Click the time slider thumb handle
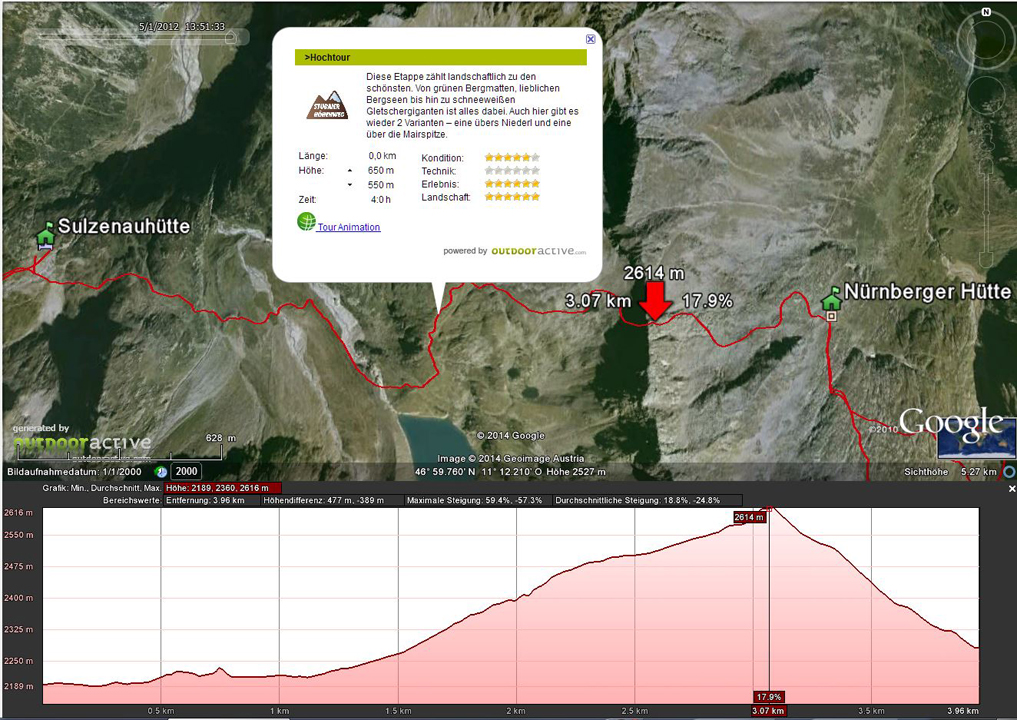Image resolution: width=1017 pixels, height=720 pixels. [x=231, y=38]
